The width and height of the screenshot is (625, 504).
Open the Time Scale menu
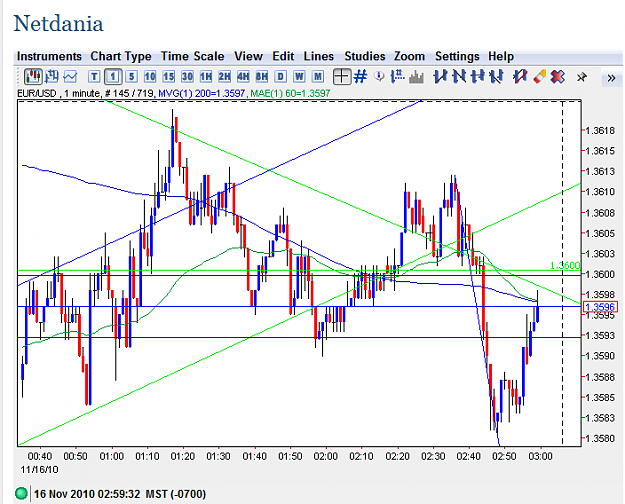coord(193,56)
